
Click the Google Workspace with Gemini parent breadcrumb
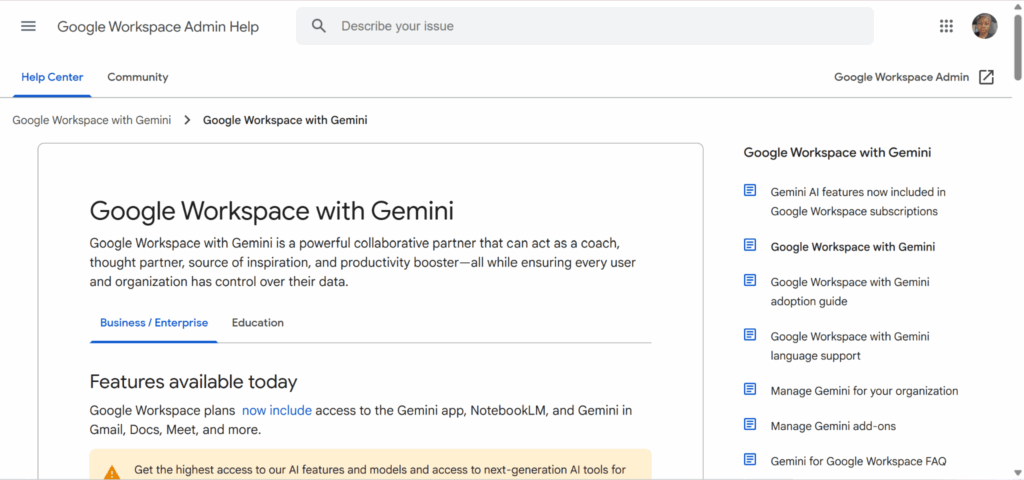92,120
